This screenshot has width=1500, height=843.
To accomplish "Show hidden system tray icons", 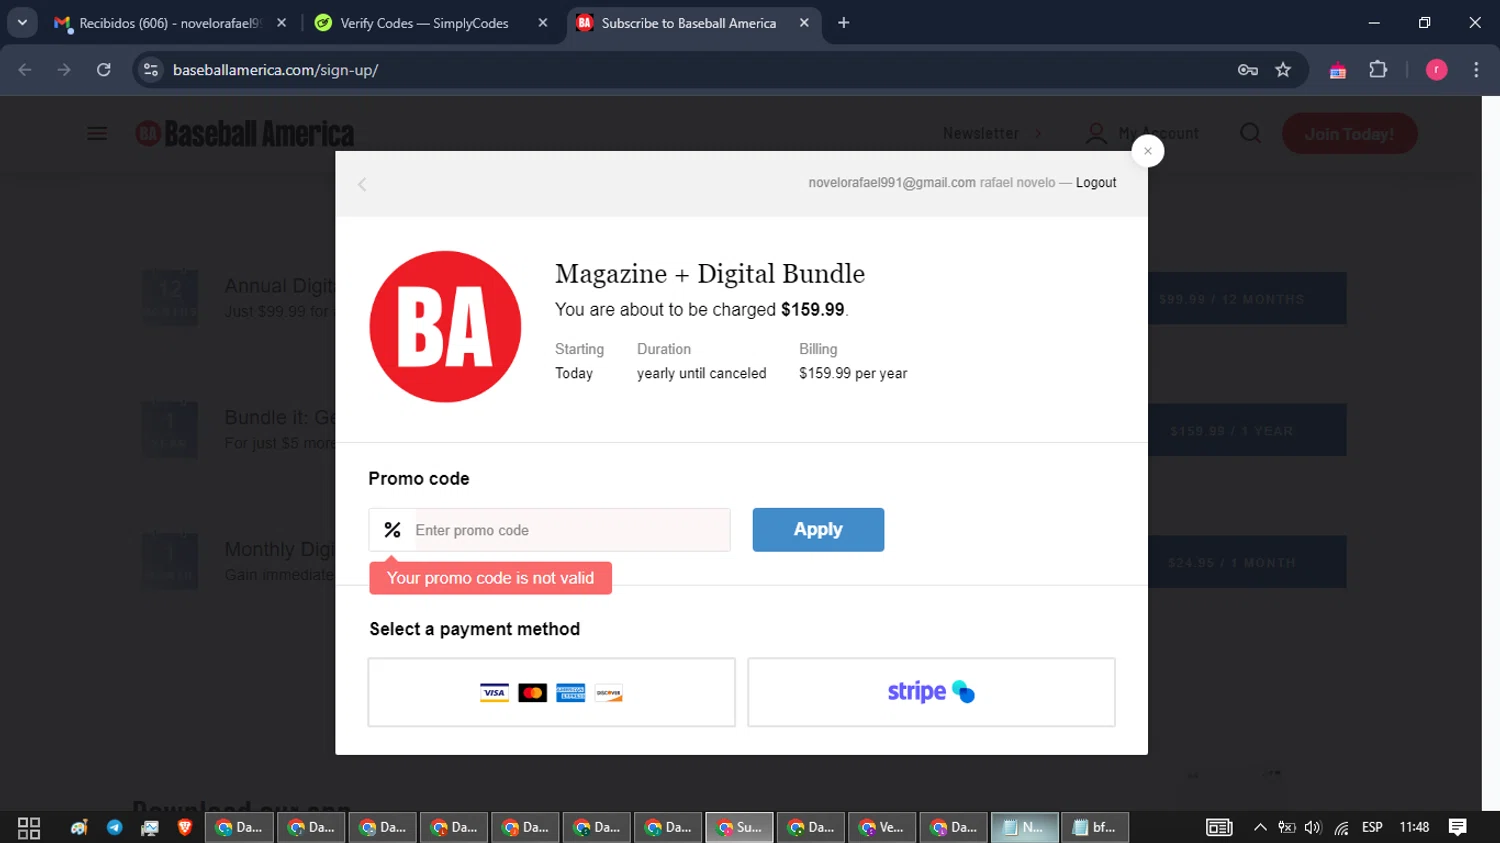I will [x=1260, y=828].
